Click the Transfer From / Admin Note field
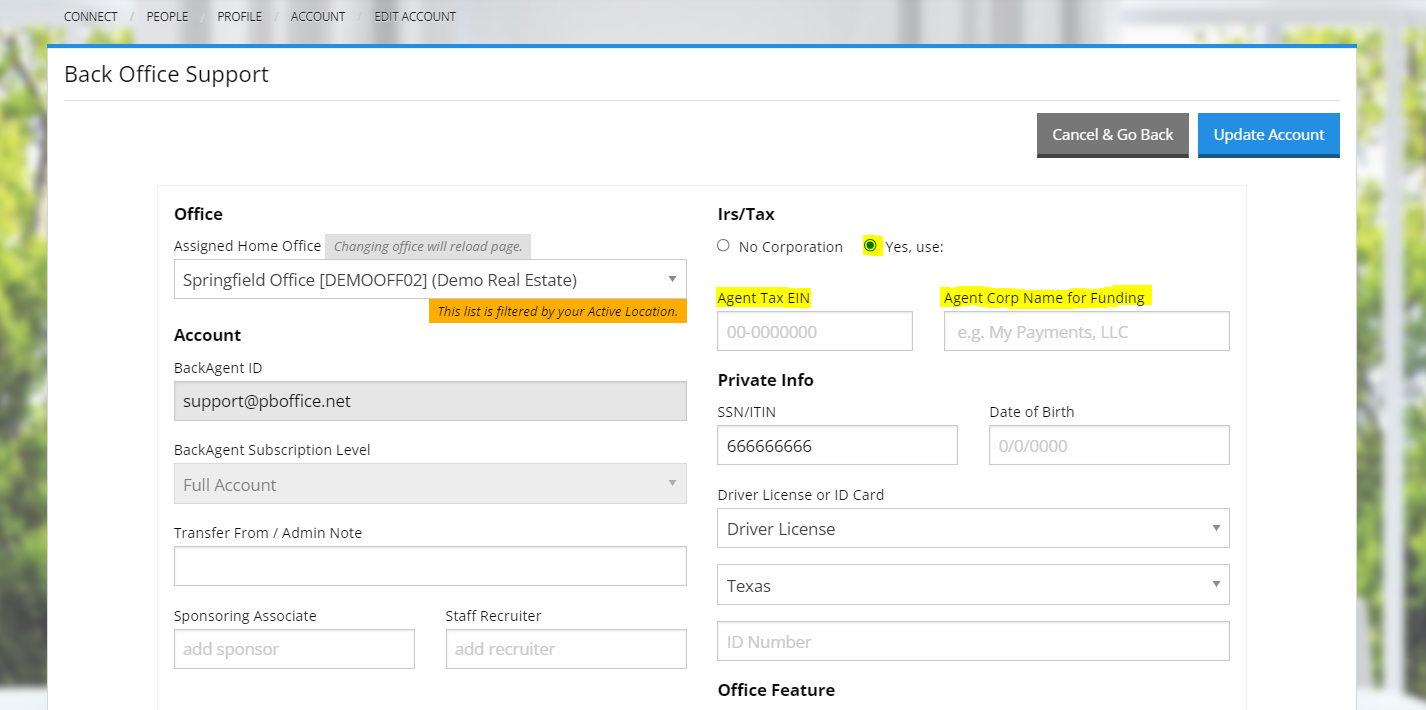Viewport: 1426px width, 710px height. [430, 565]
